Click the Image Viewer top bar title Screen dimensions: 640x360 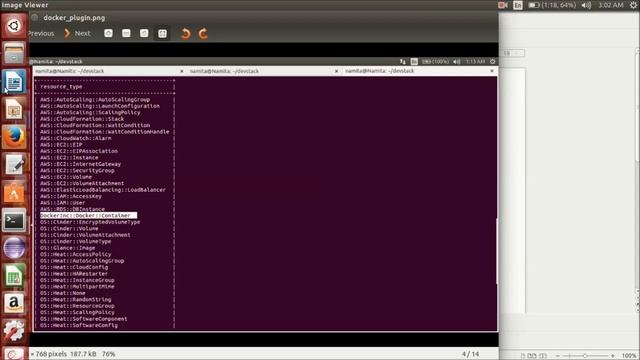[x=25, y=5]
